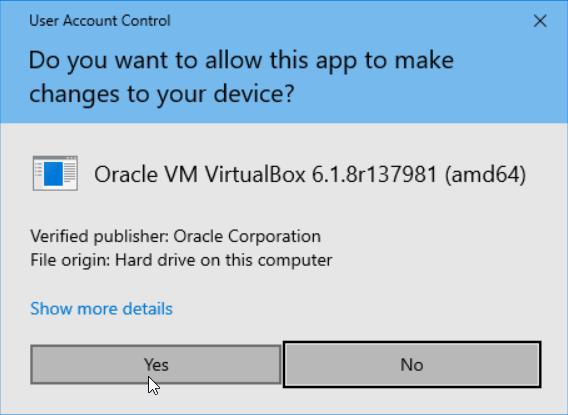The image size is (568, 415).
Task: Select Hard drive on this computer text
Action: tap(224, 260)
